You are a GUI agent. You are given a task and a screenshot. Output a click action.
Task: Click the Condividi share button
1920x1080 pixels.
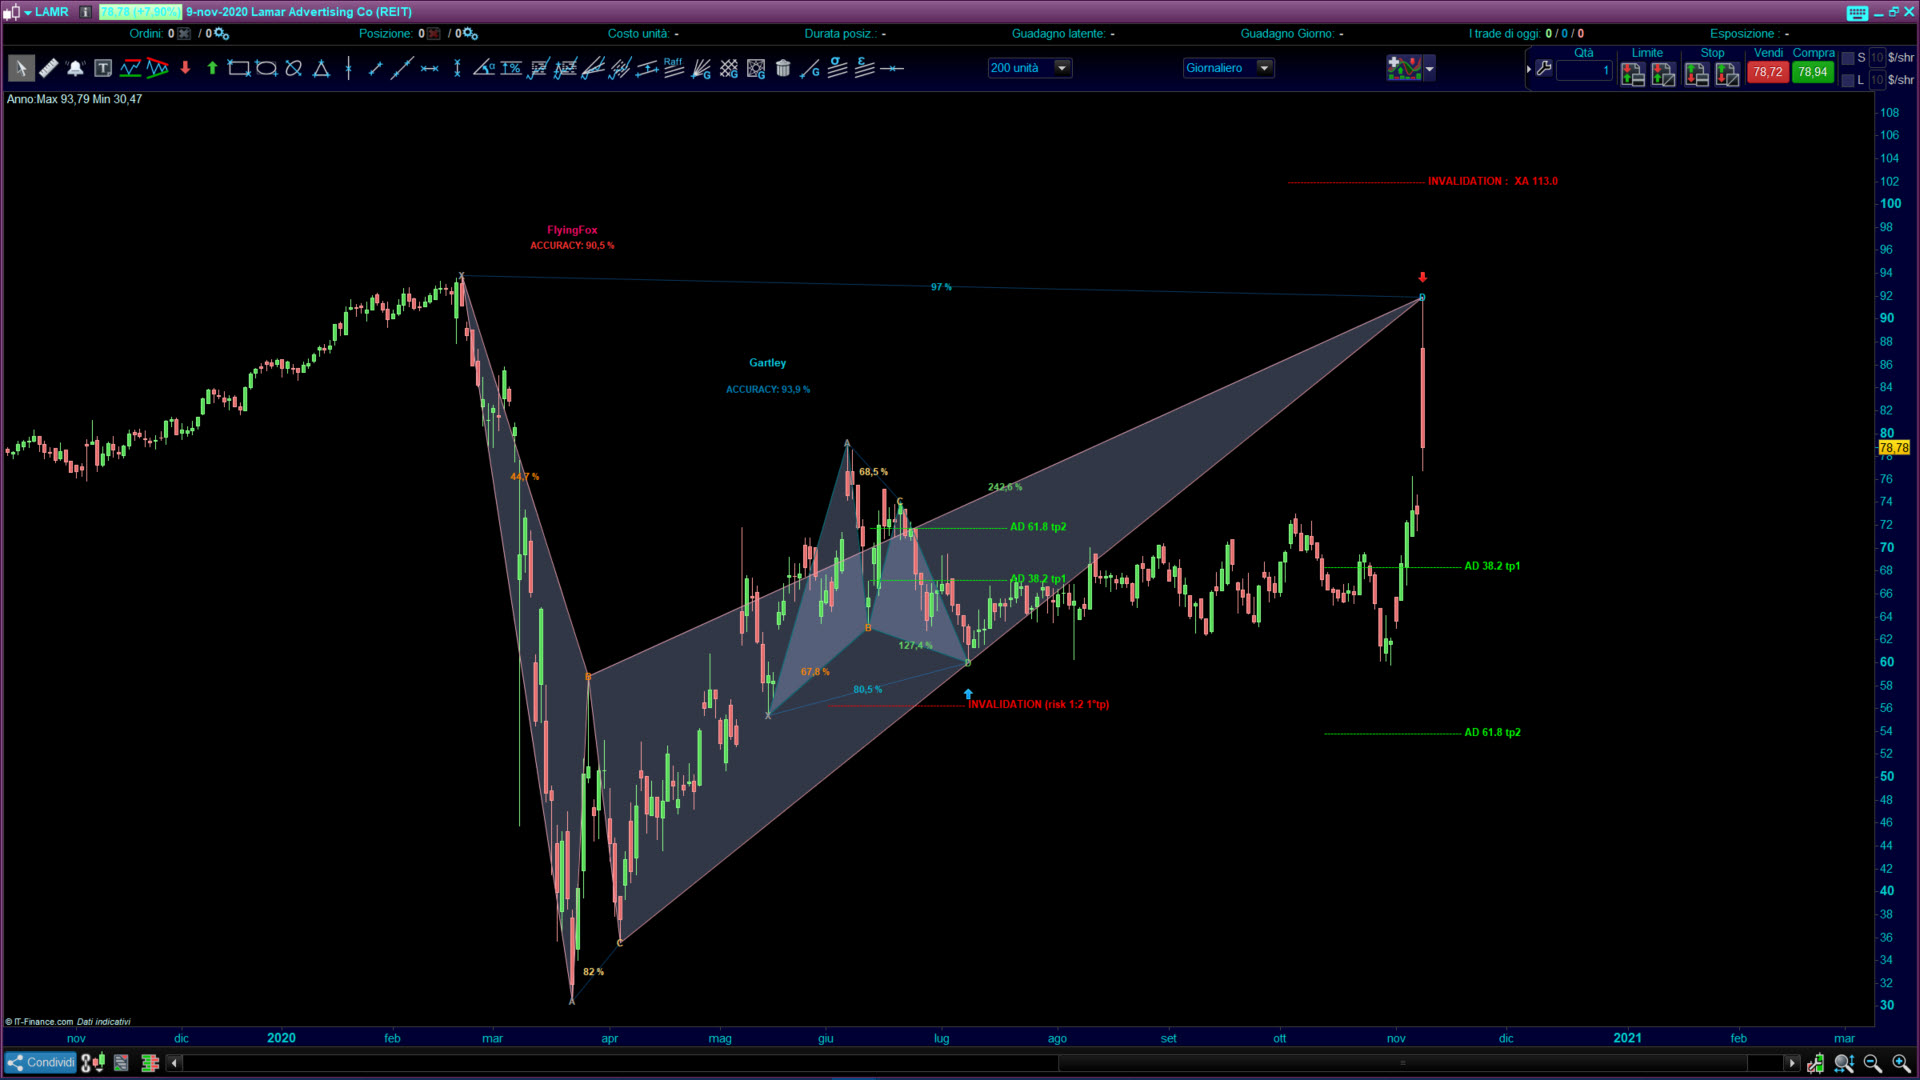[x=41, y=1063]
